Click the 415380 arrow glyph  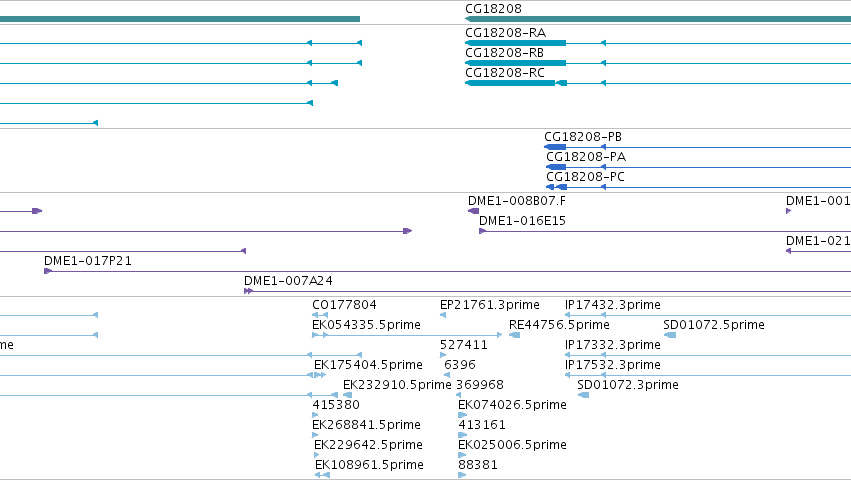tap(315, 415)
